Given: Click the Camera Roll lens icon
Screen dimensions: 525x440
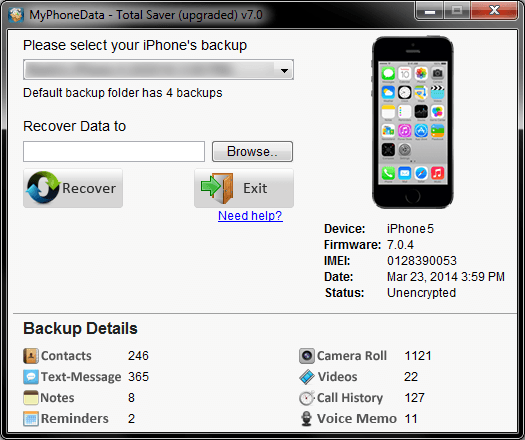Looking at the screenshot, I should tap(307, 356).
